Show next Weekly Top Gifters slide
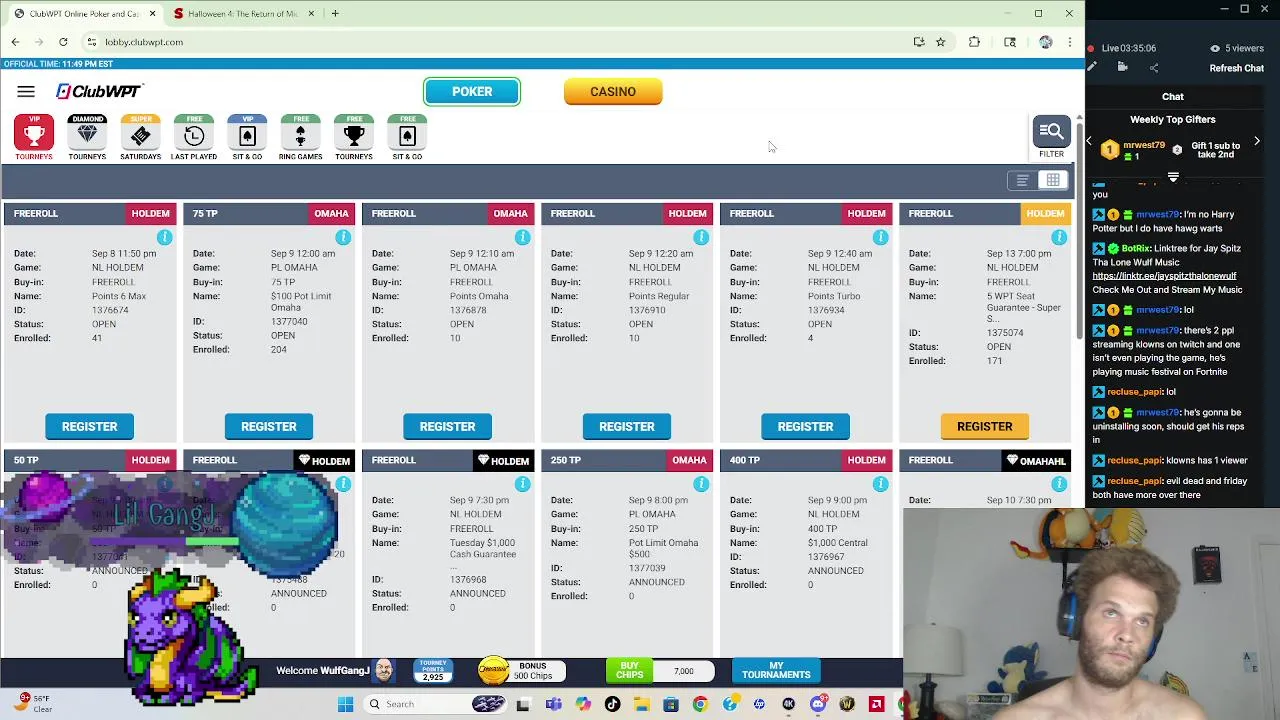The image size is (1280, 720). pos(1257,142)
